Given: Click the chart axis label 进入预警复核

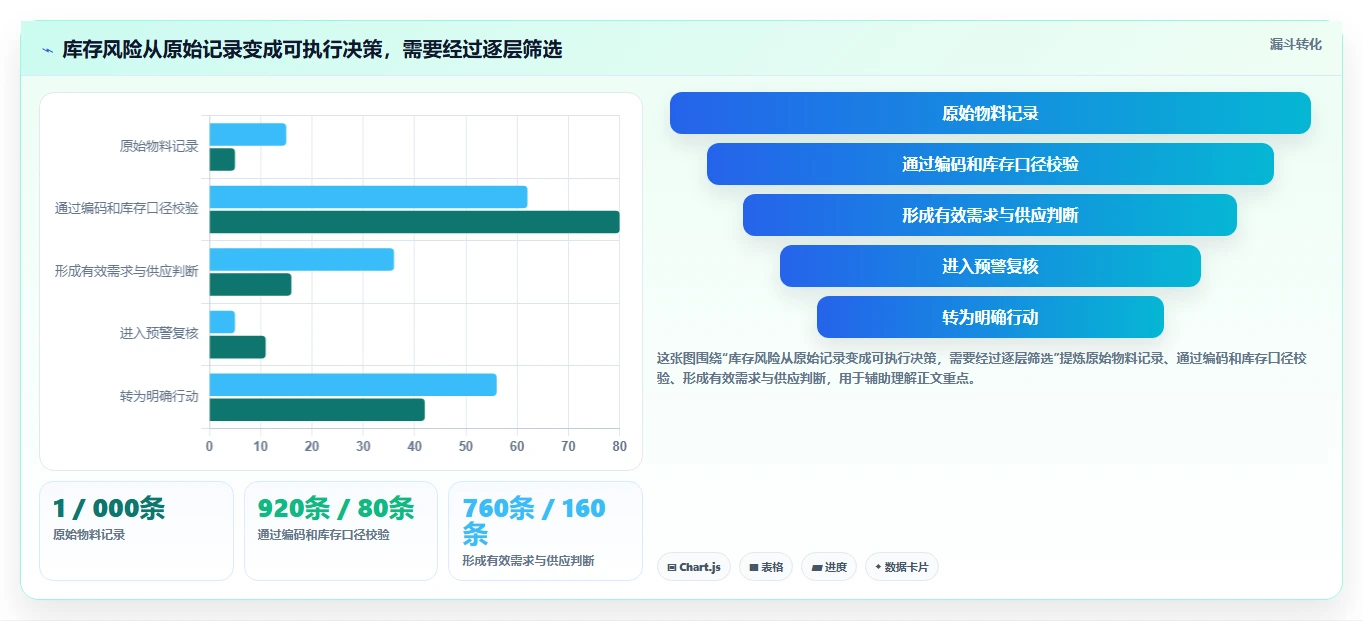Looking at the screenshot, I should click(x=159, y=334).
